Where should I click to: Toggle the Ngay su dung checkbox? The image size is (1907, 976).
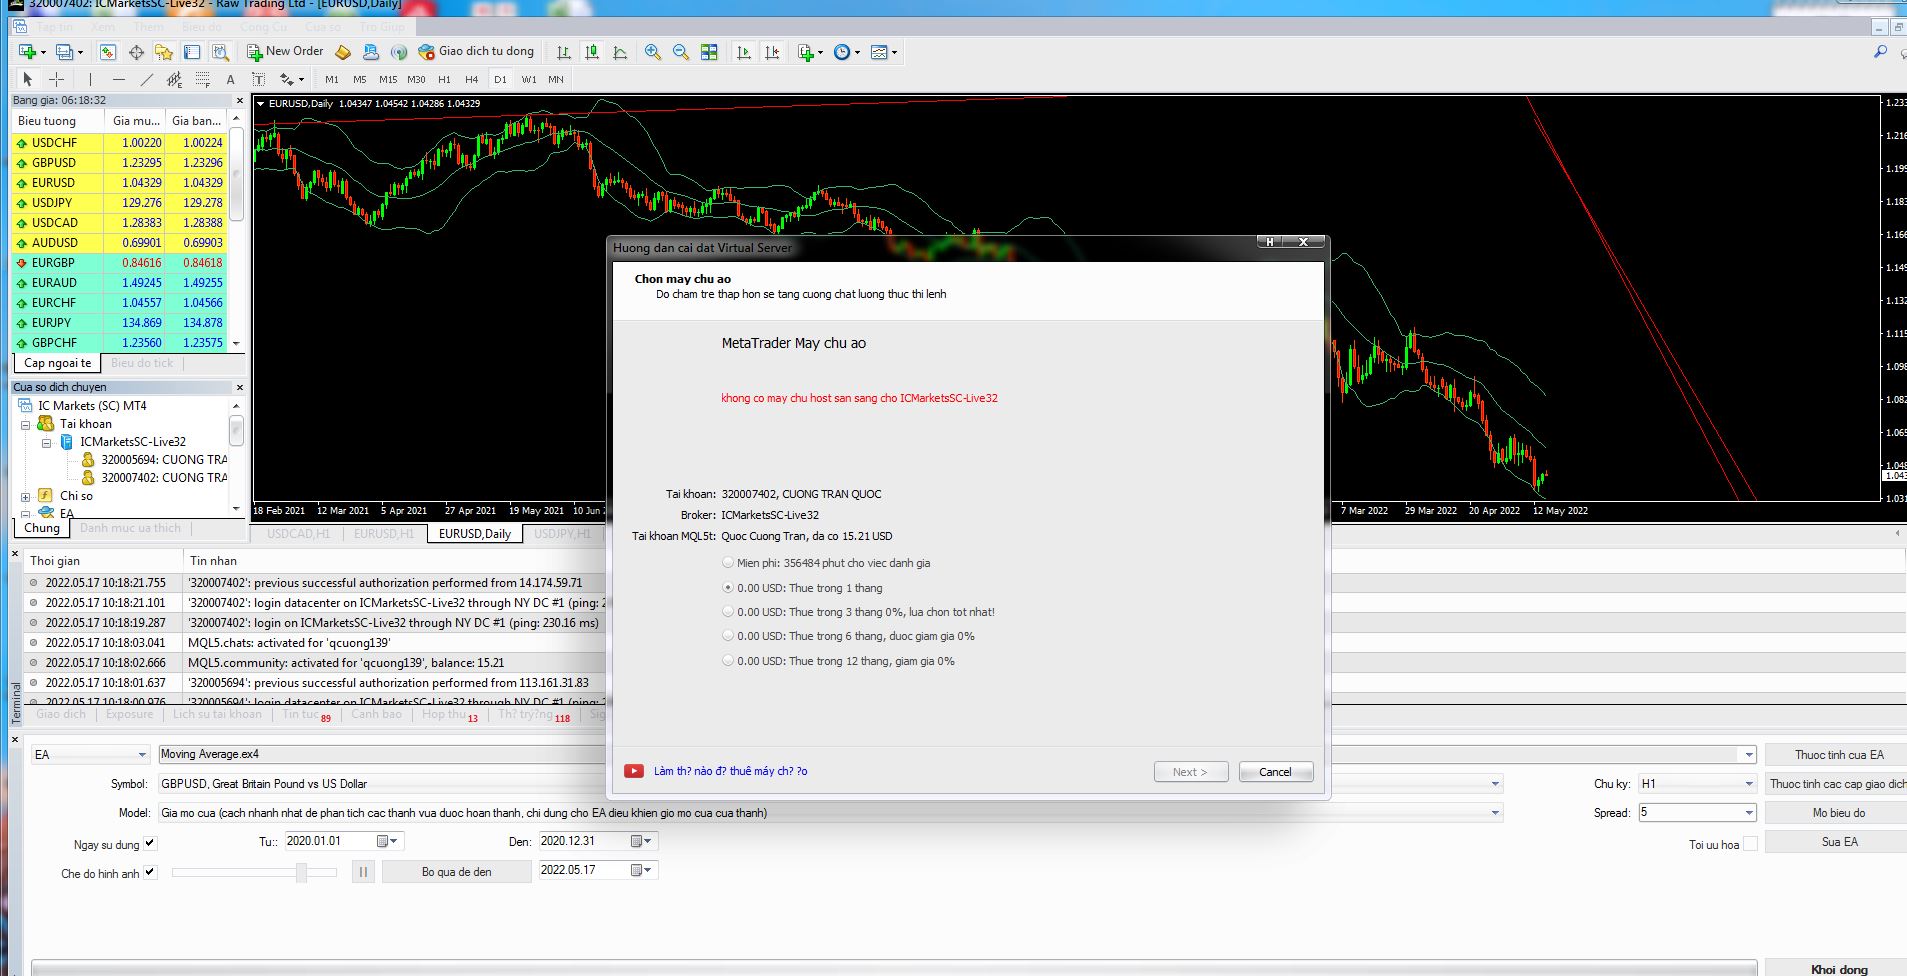pyautogui.click(x=150, y=843)
